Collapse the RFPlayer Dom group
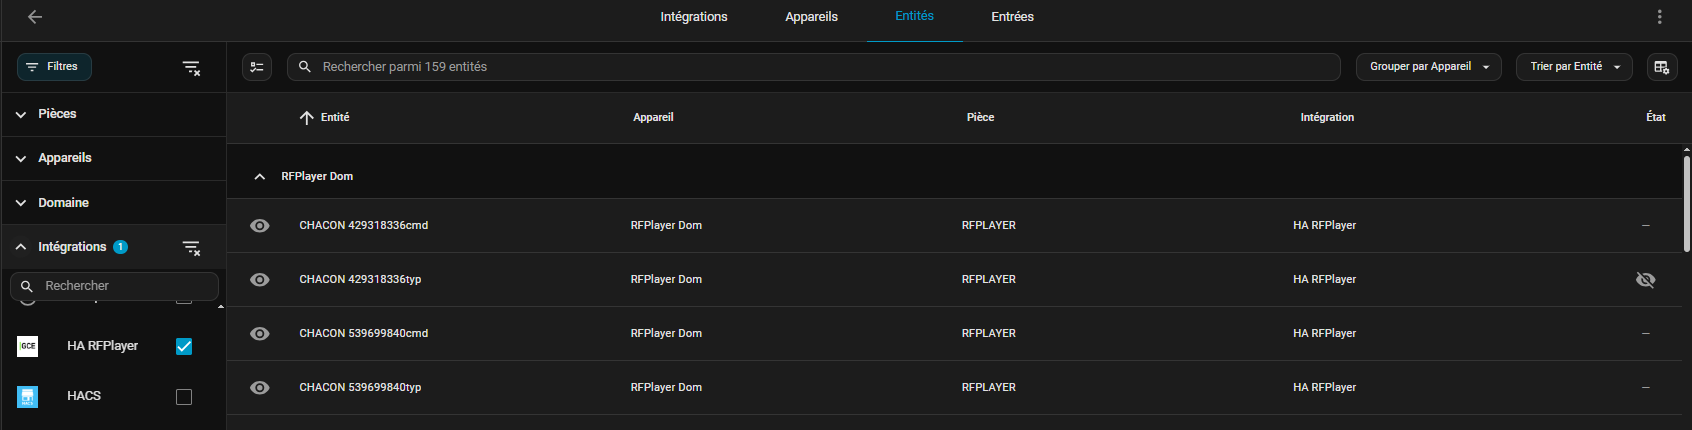 tap(260, 177)
